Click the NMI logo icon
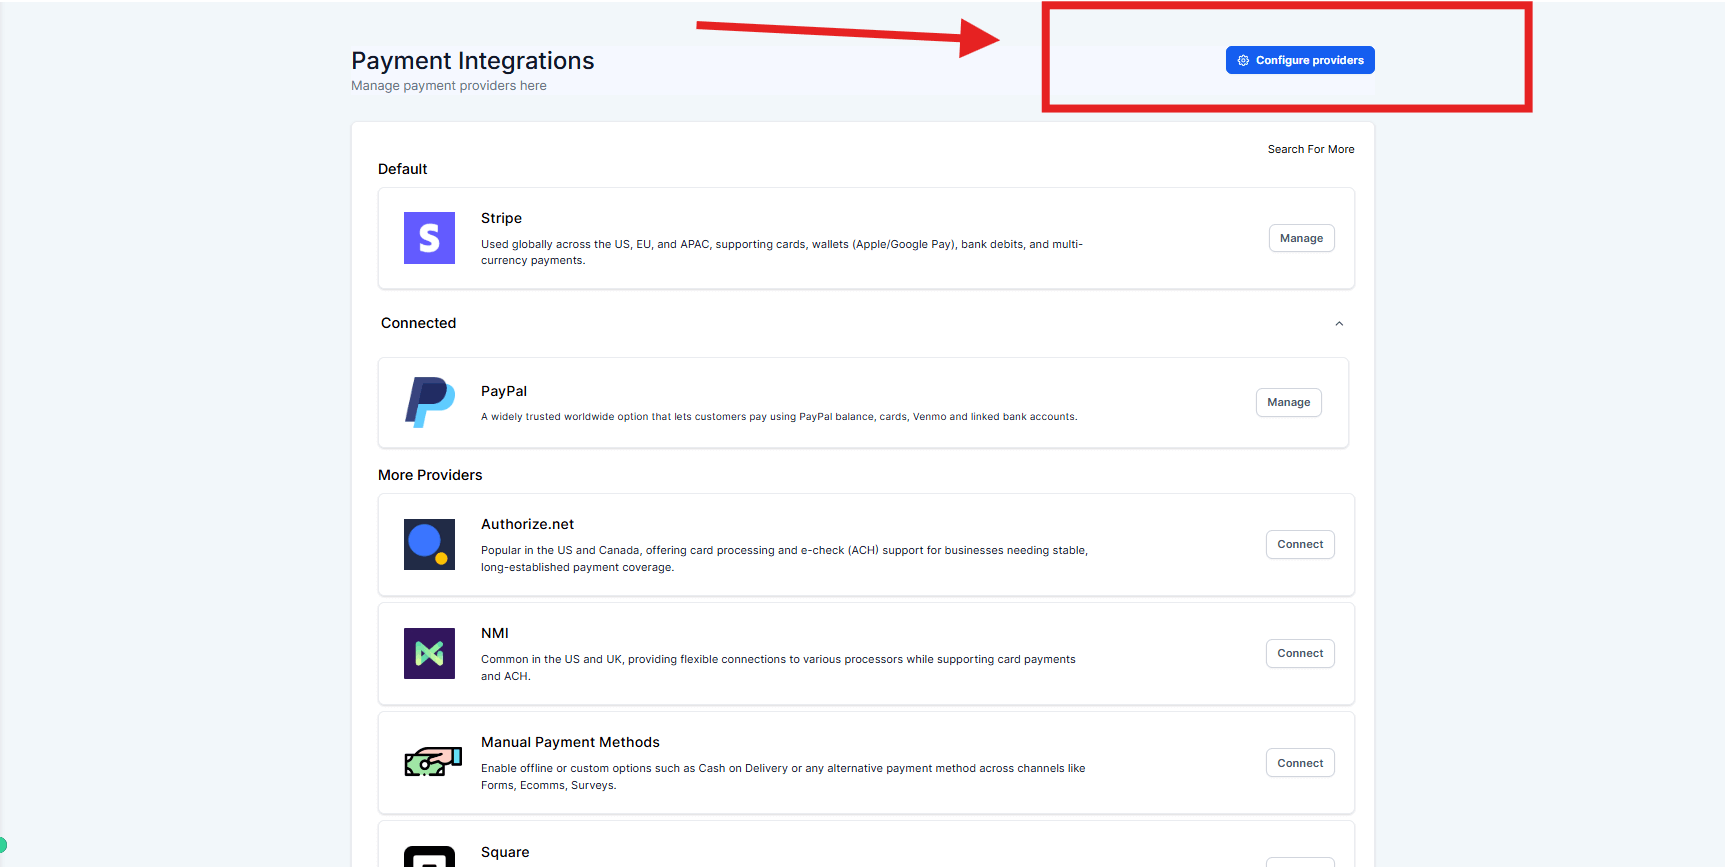 point(429,653)
